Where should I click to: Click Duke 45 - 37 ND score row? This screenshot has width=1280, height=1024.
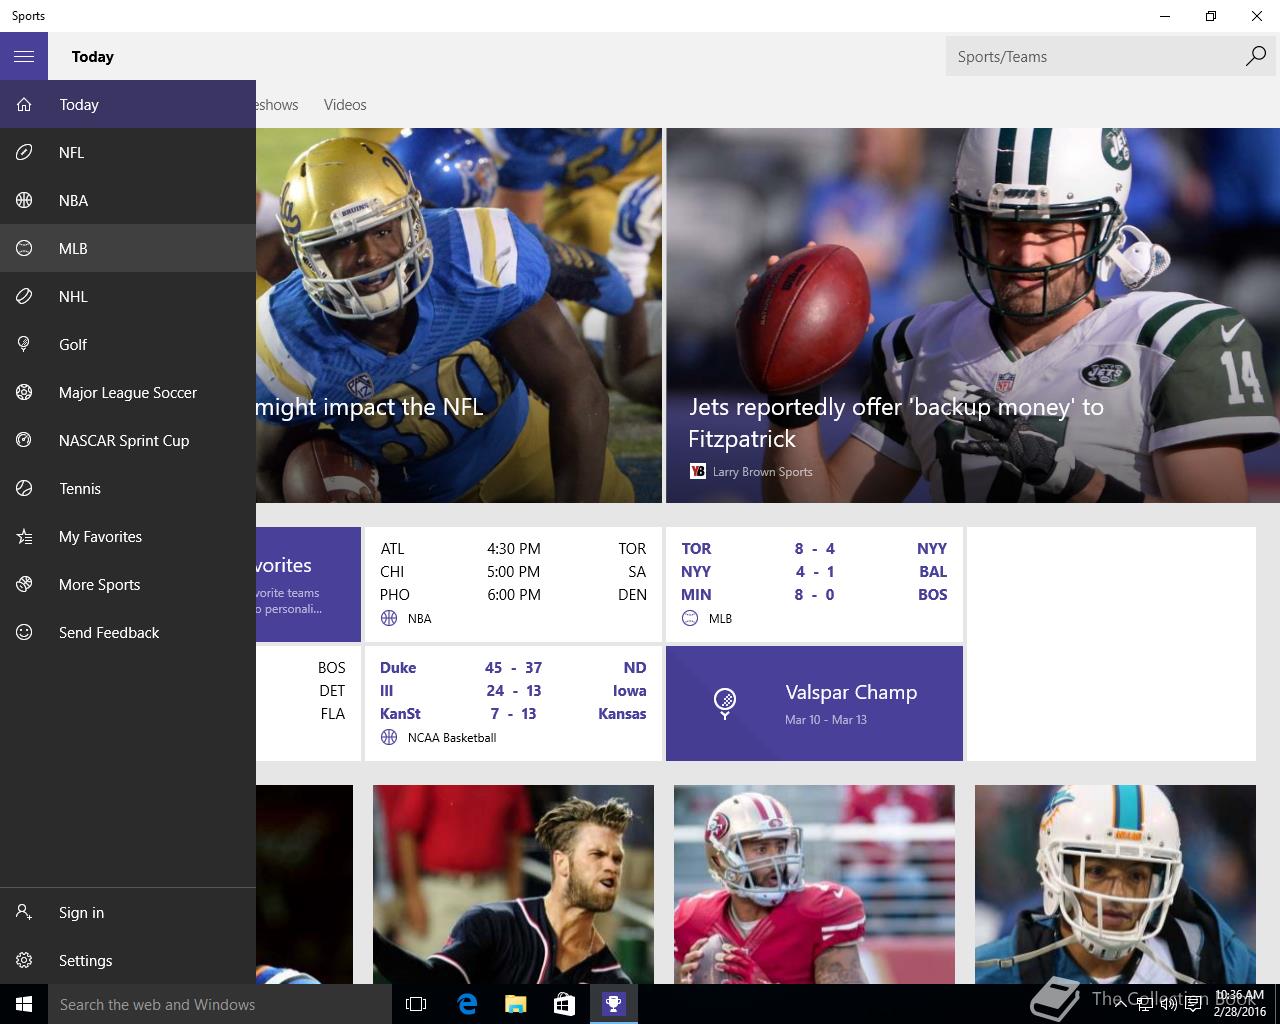(513, 667)
